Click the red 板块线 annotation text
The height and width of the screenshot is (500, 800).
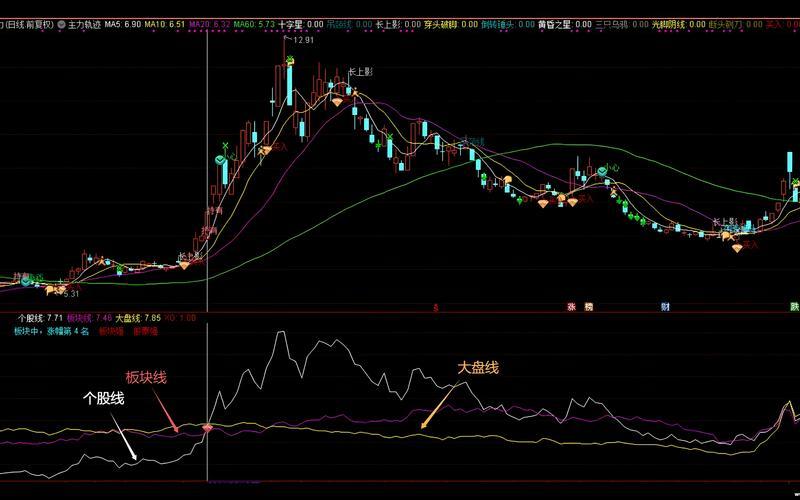145,377
